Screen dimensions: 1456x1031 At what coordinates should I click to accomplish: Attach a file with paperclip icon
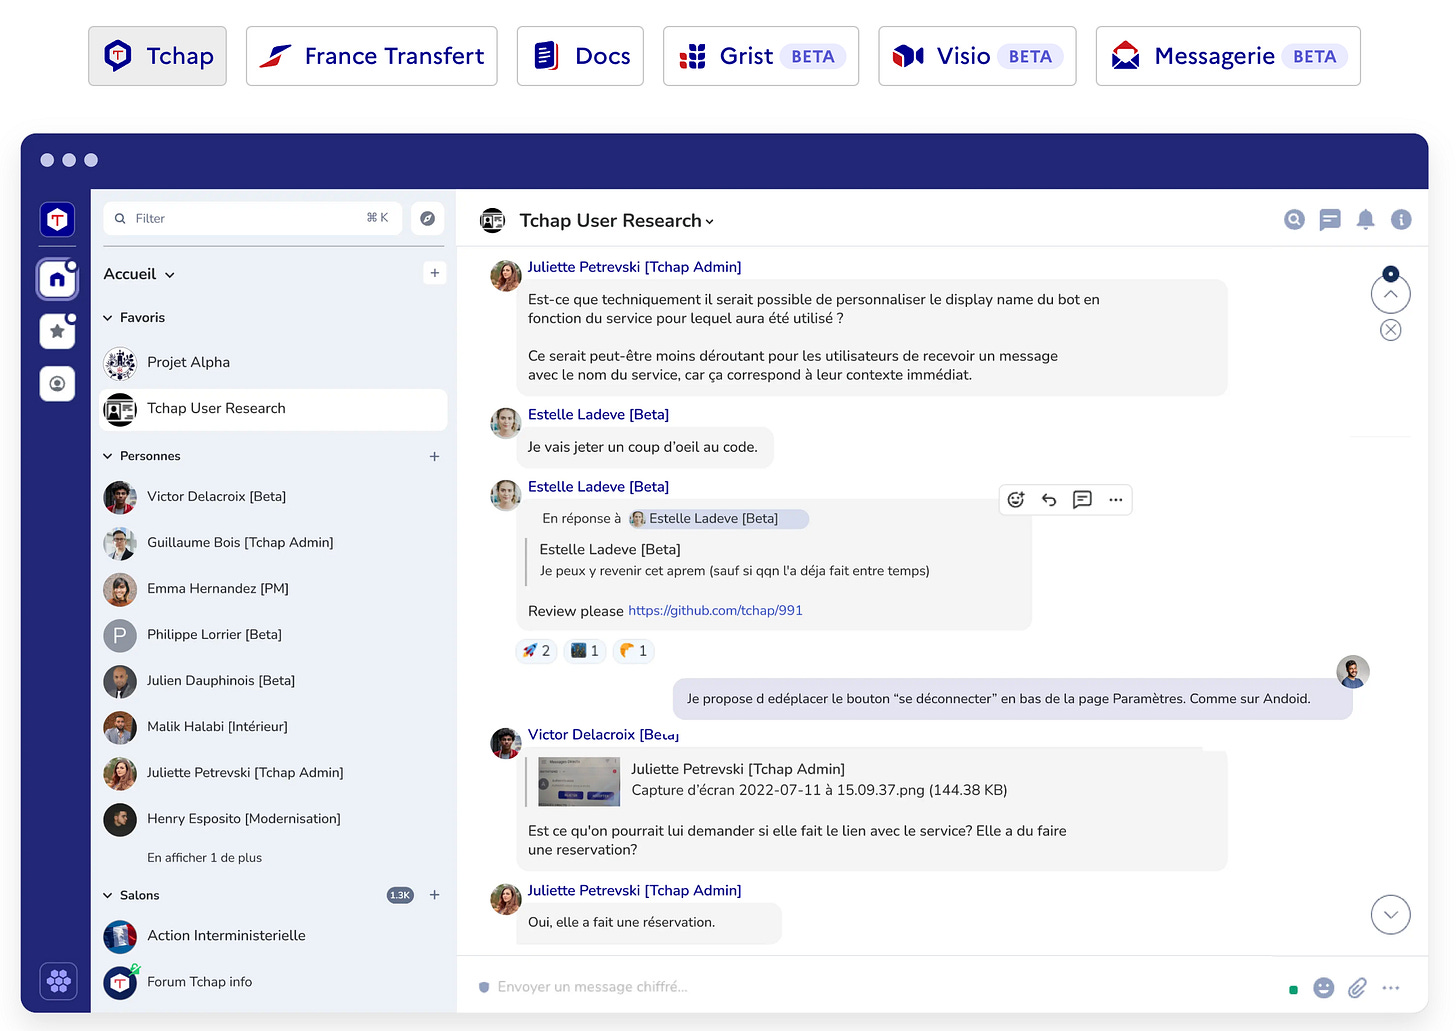pos(1357,988)
